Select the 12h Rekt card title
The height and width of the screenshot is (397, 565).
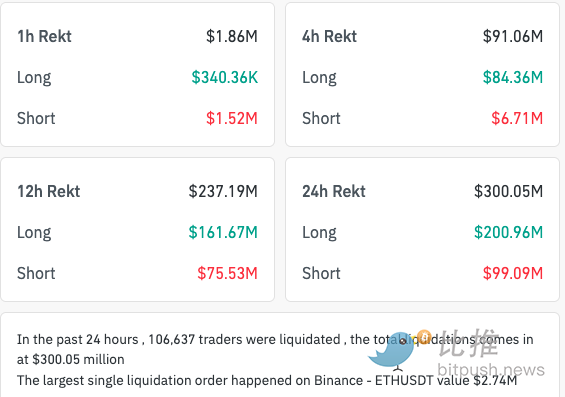[x=49, y=191]
